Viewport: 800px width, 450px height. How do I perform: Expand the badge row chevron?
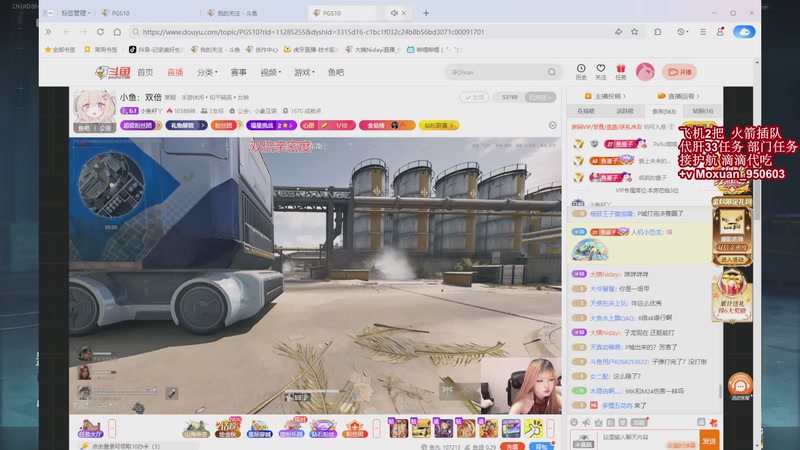553,126
